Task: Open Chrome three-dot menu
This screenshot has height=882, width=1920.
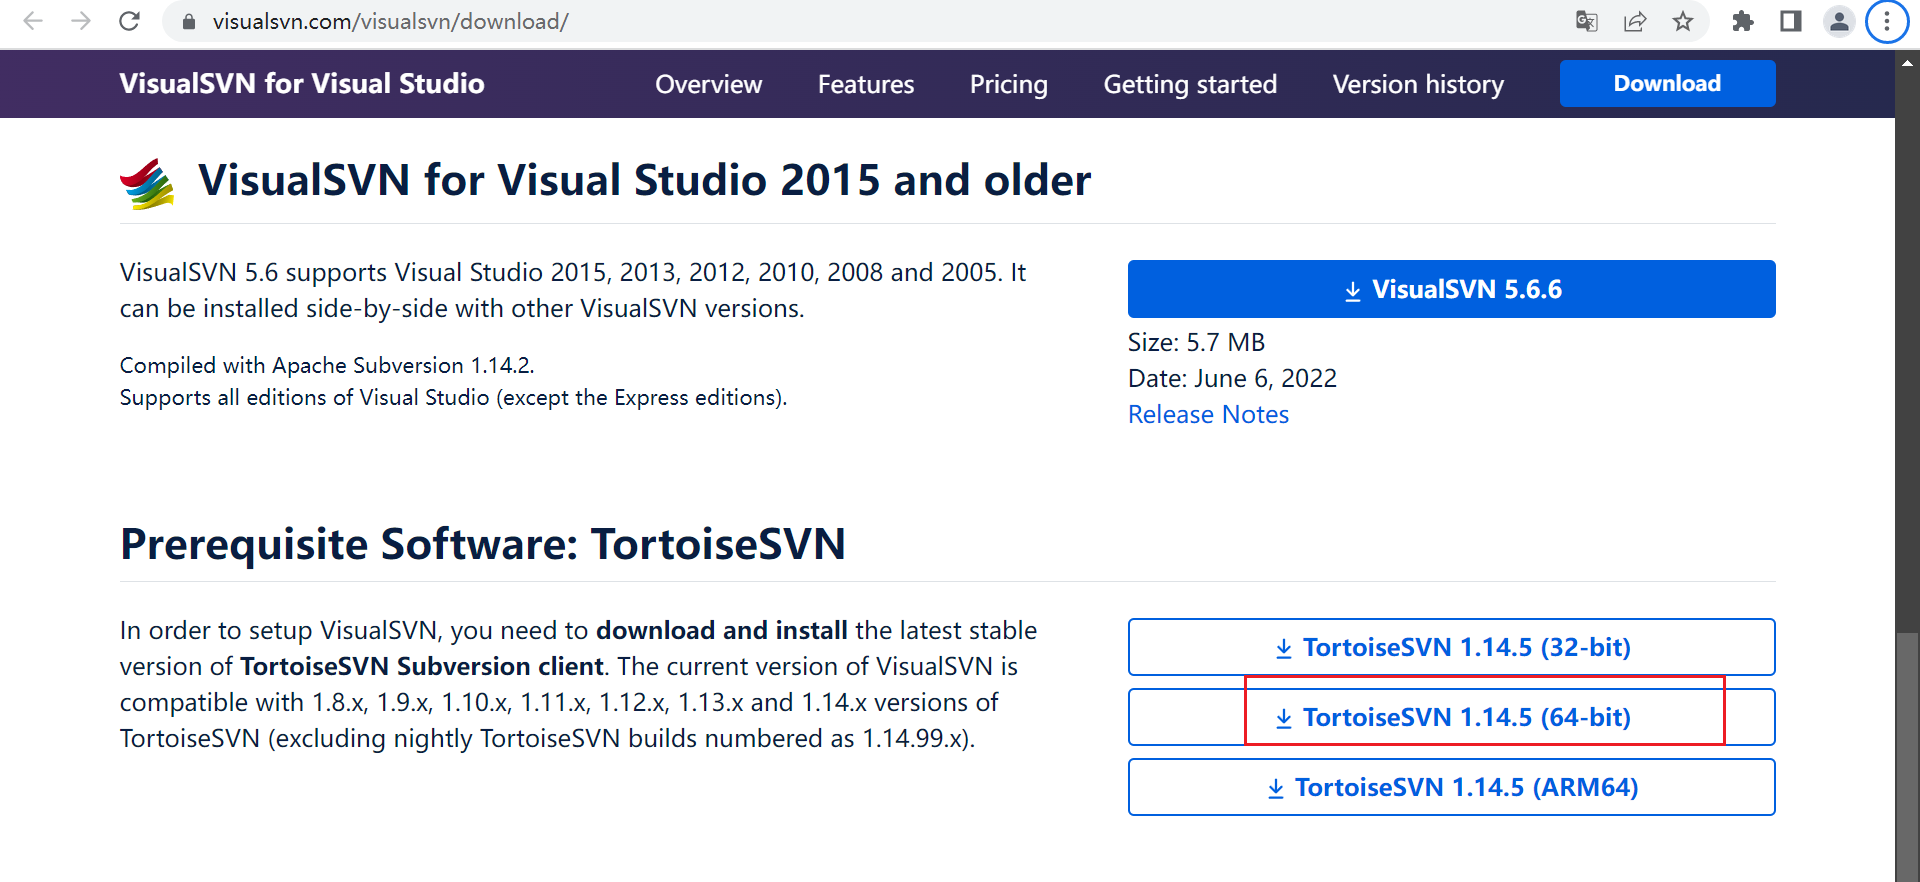Action: 1887,21
